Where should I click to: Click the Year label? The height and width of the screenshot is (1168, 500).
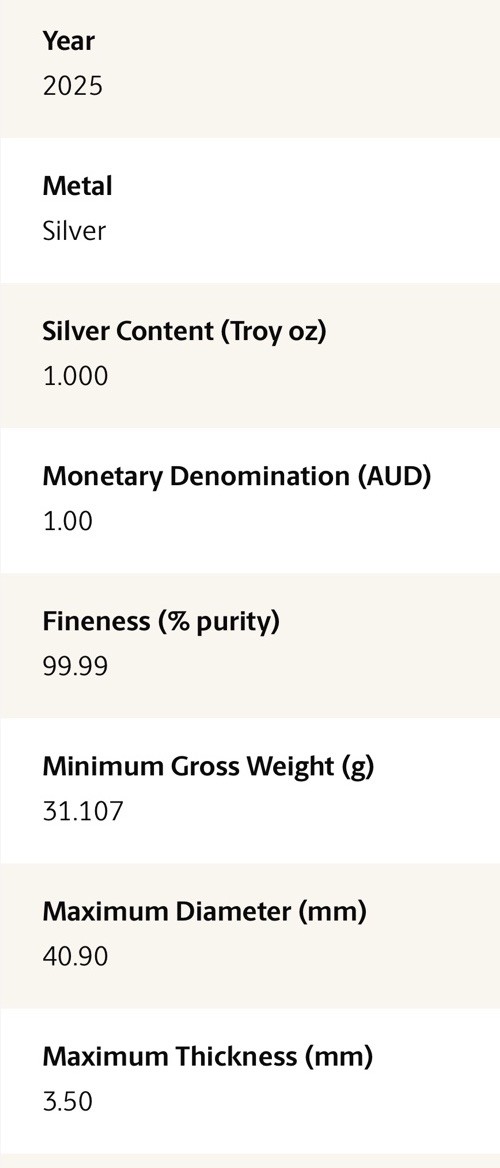point(69,41)
